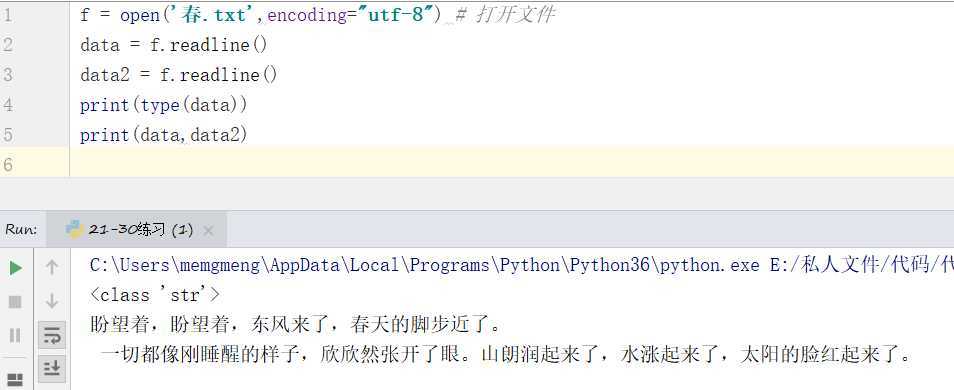Image resolution: width=954 pixels, height=390 pixels.
Task: Click the <class 'str'> output line
Action: pos(155,296)
